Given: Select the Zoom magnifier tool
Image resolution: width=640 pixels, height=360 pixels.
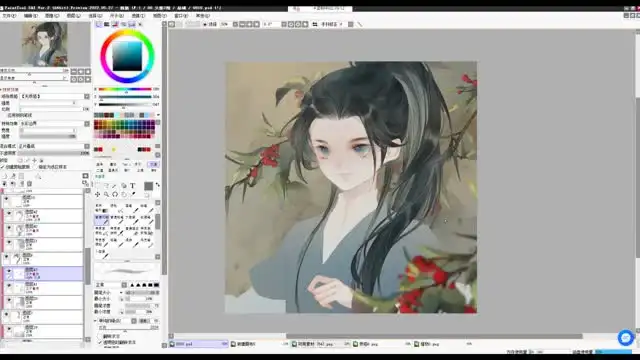Looking at the screenshot, I should tap(106, 194).
